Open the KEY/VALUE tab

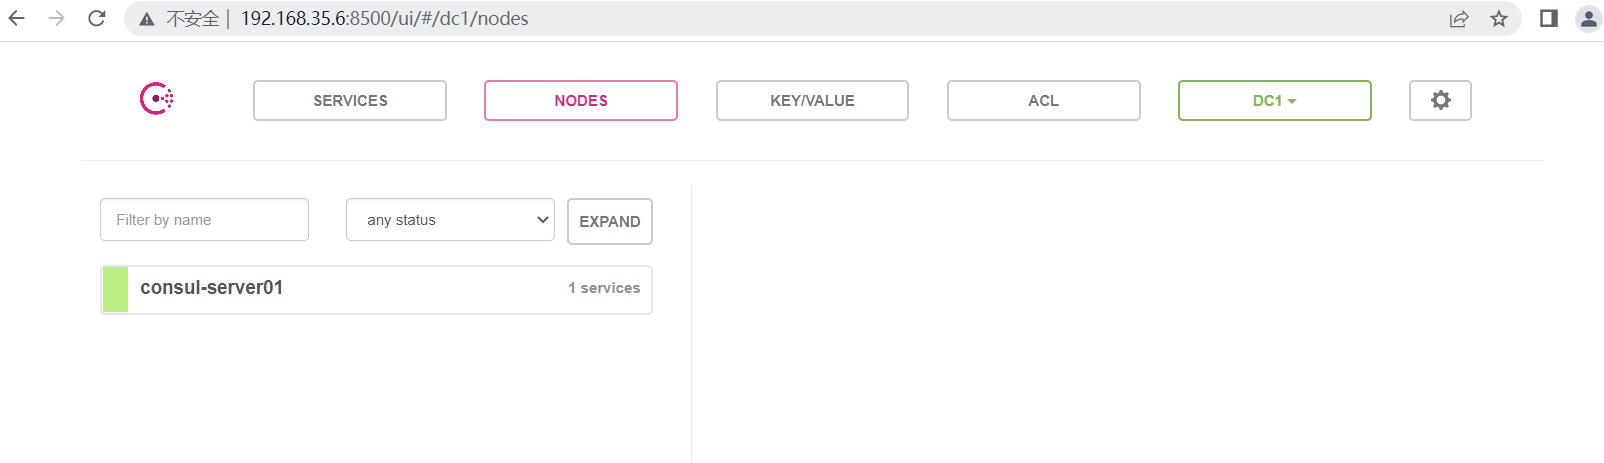812,100
